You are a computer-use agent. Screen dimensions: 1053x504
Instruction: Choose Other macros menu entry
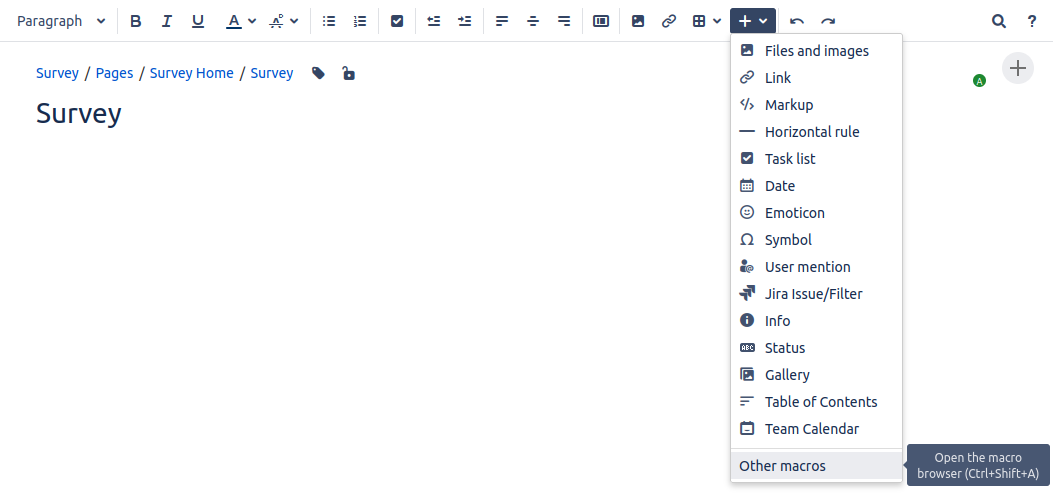tap(782, 466)
